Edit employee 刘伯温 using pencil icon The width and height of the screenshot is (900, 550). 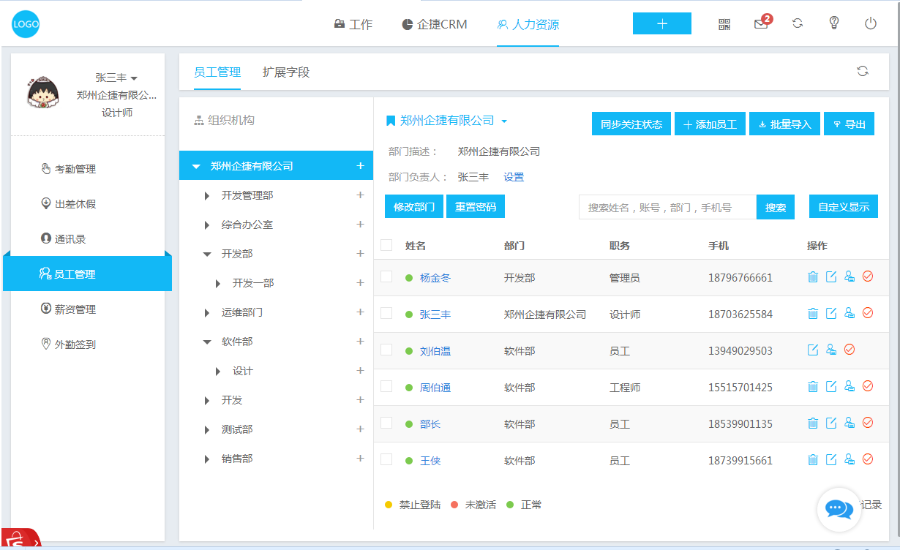click(813, 350)
